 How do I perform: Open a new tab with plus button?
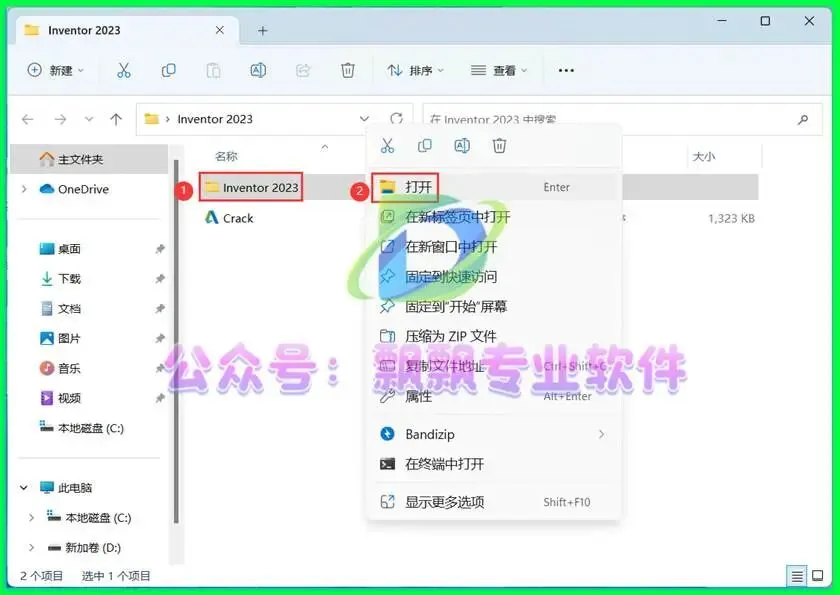click(x=262, y=31)
